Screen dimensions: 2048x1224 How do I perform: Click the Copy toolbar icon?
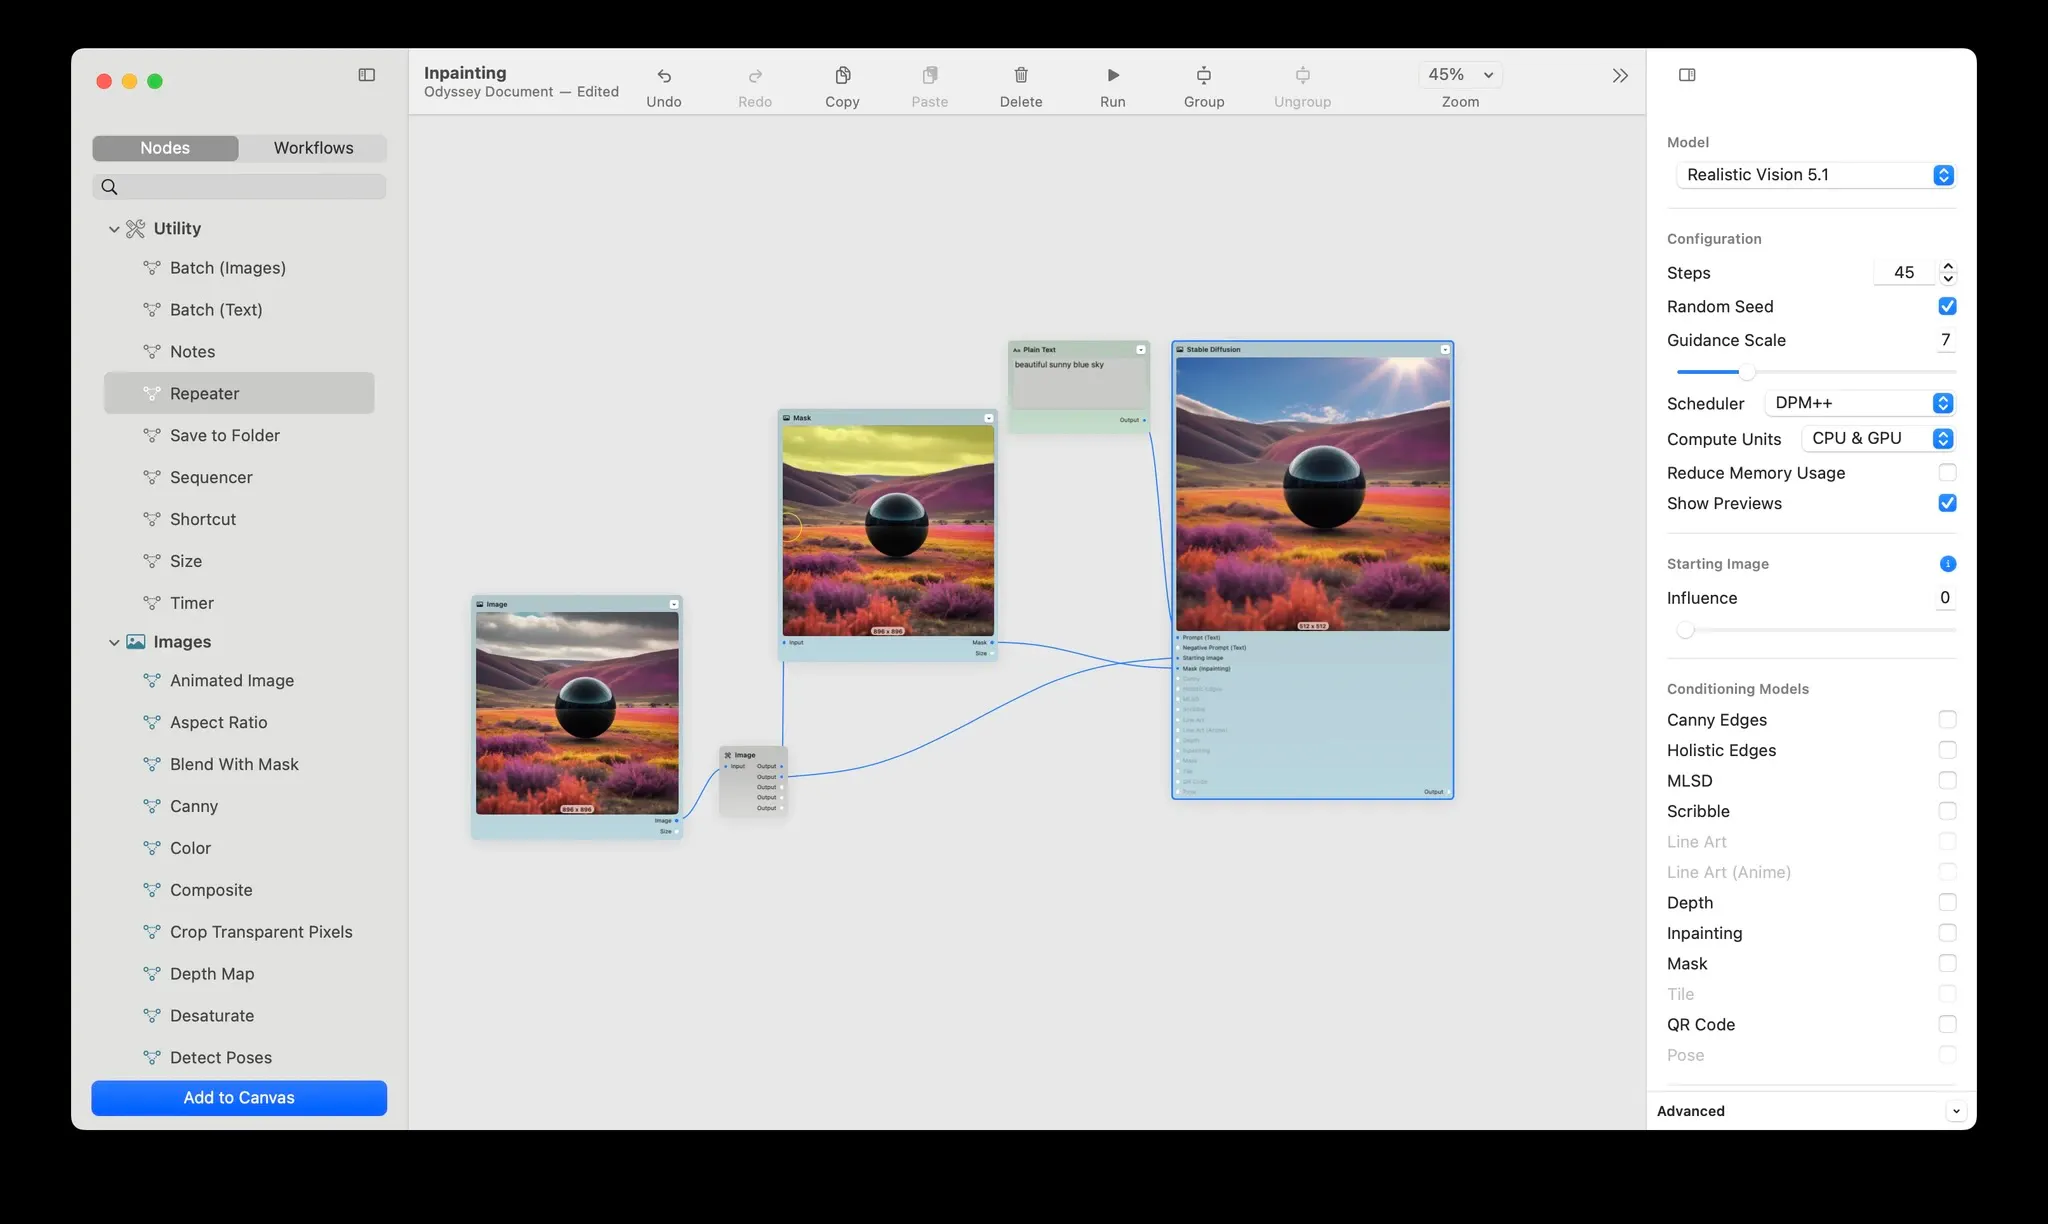coord(842,75)
